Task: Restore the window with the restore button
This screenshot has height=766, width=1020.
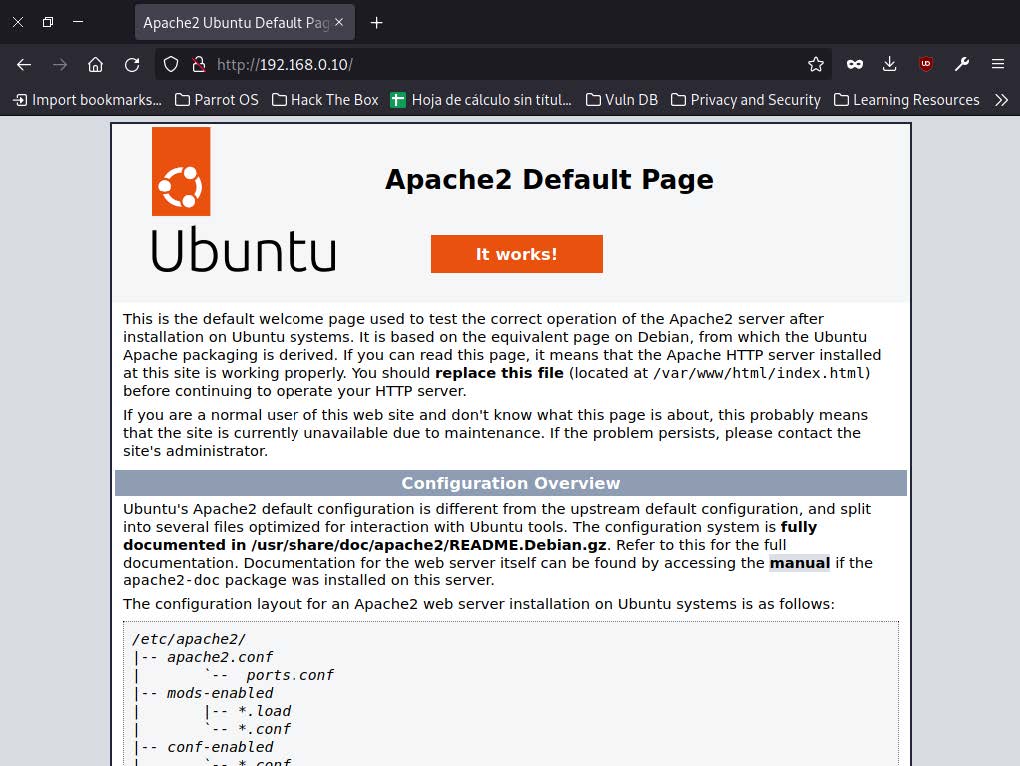Action: tap(47, 22)
